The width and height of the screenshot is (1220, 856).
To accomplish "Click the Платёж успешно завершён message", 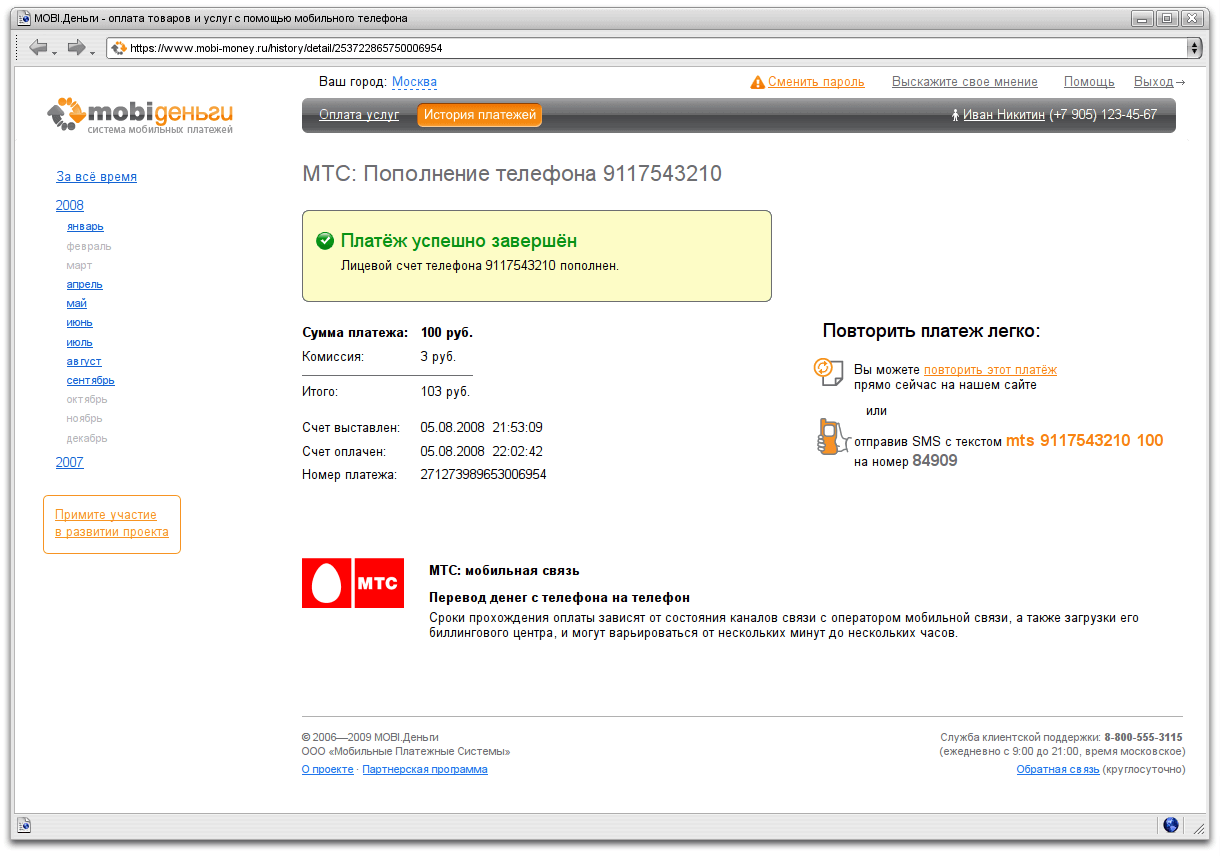I will tap(459, 241).
